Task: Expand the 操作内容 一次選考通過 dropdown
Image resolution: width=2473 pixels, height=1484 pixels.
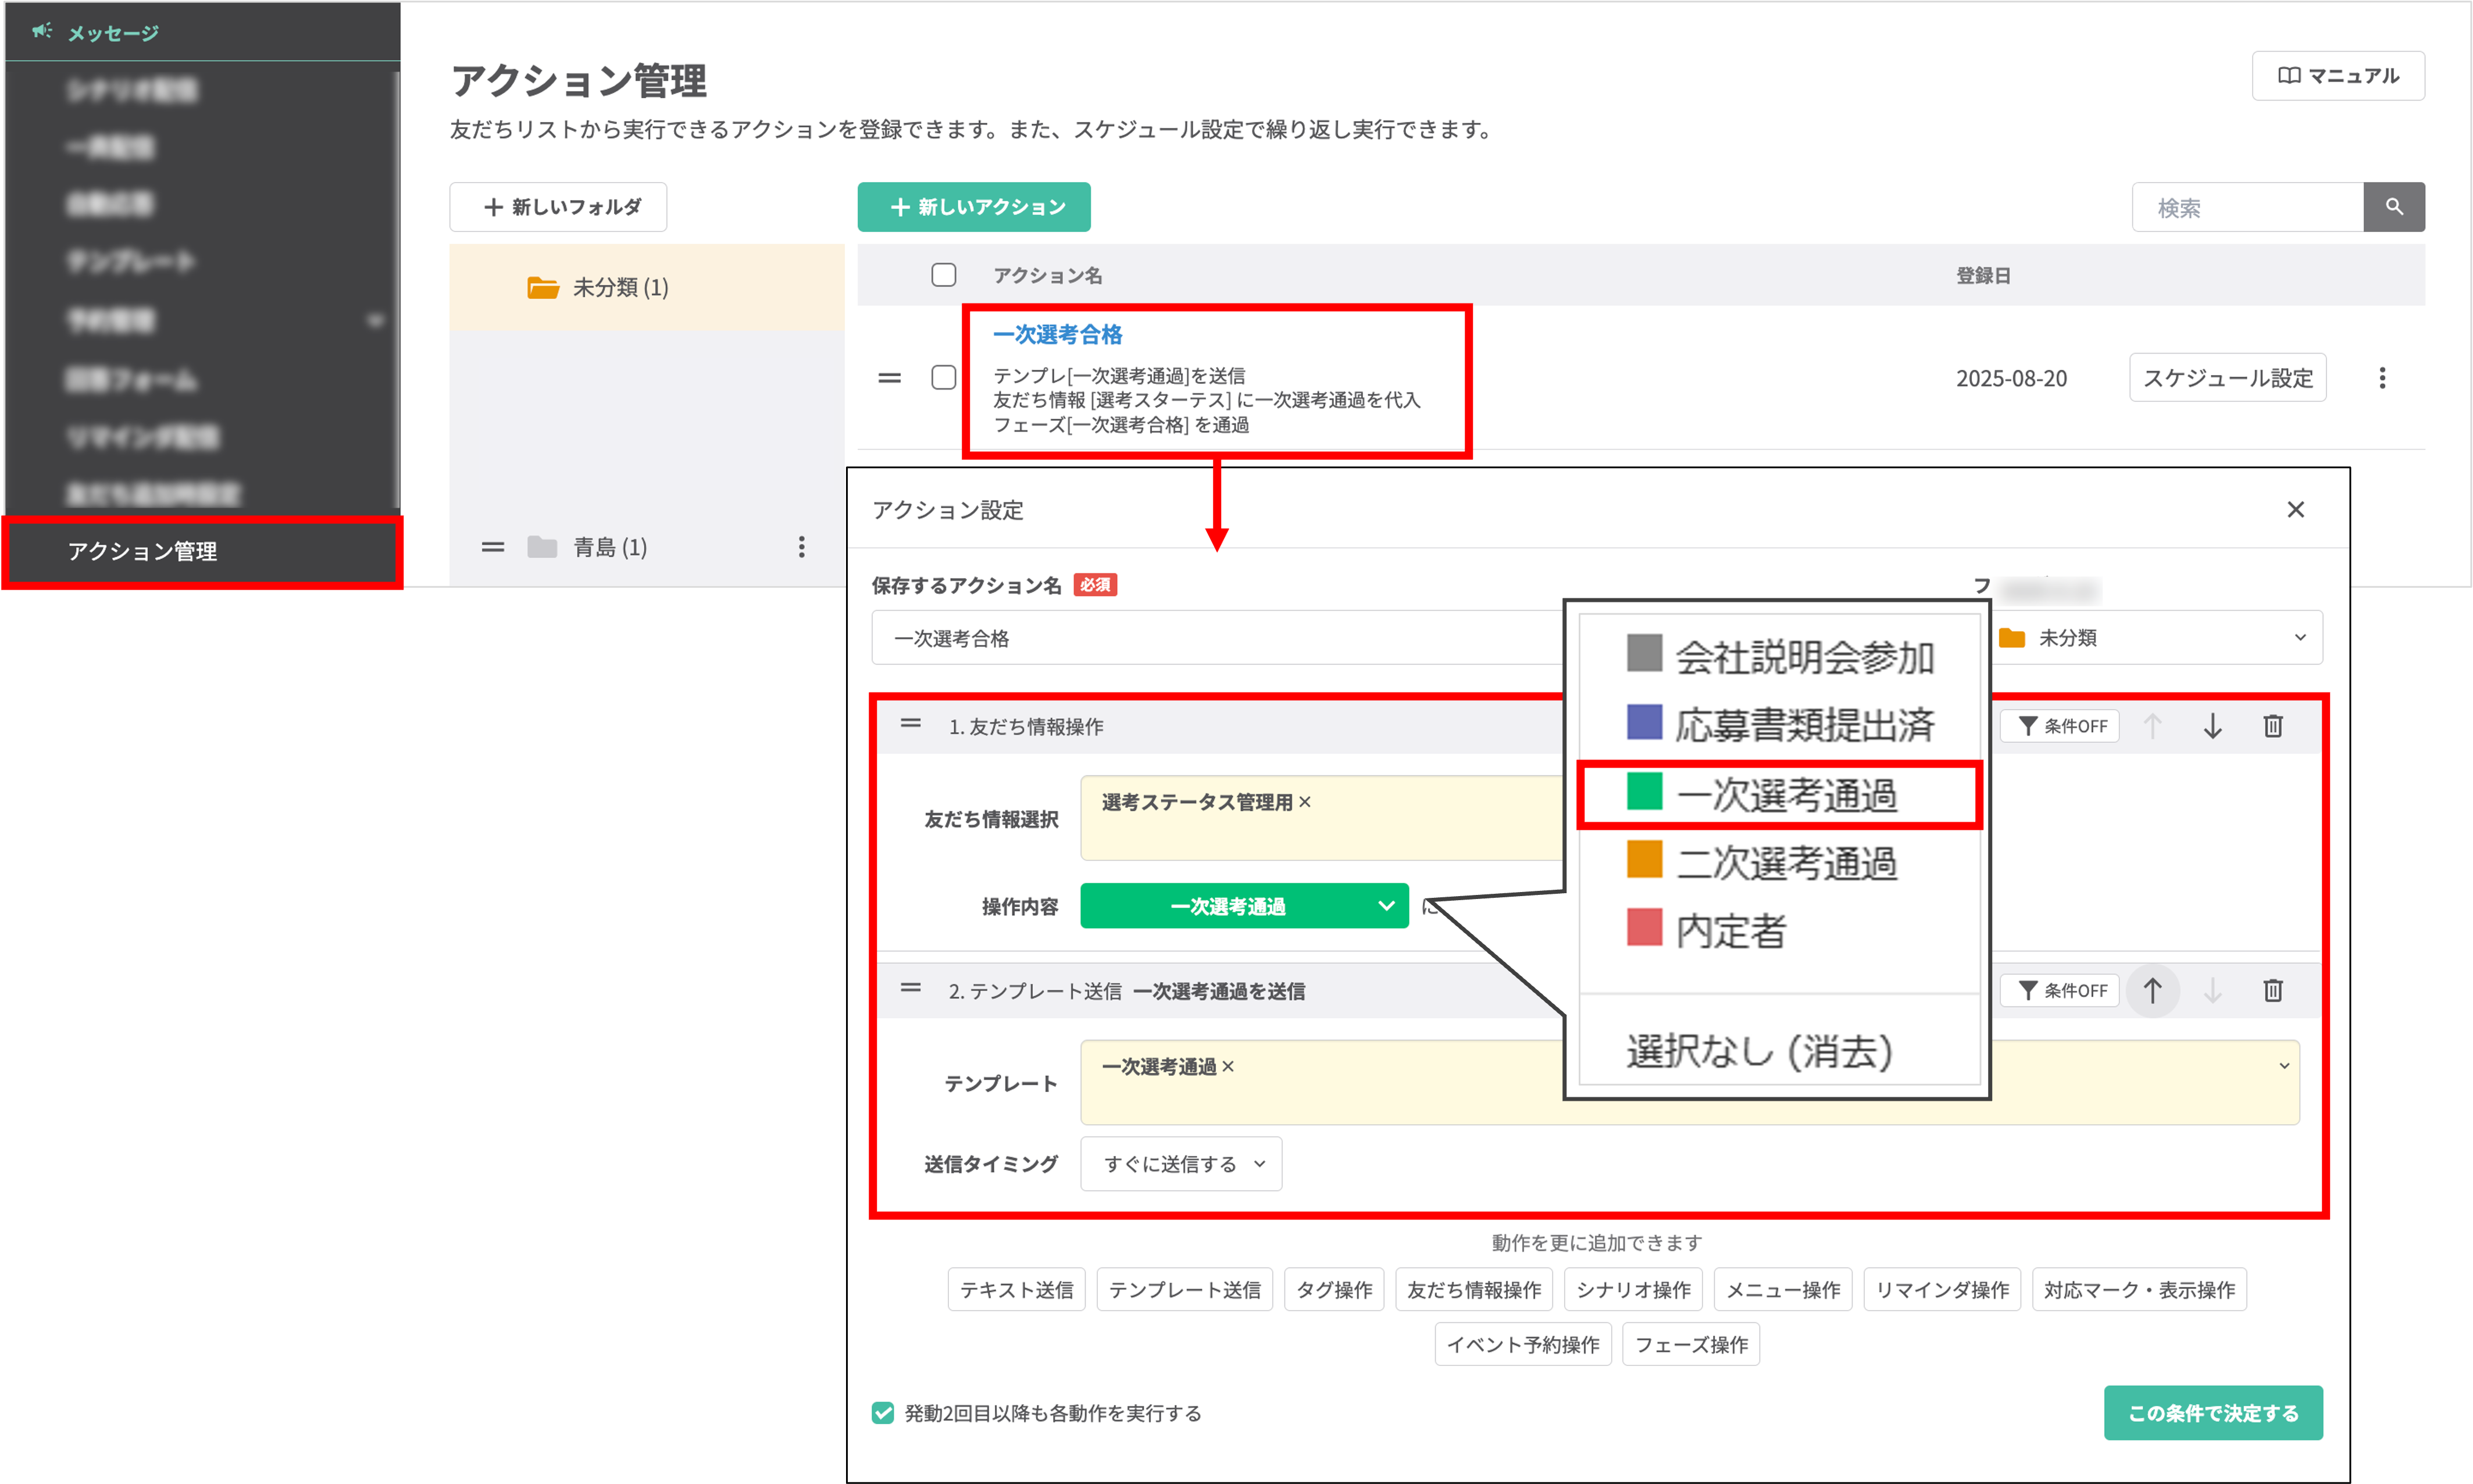Action: [1244, 906]
